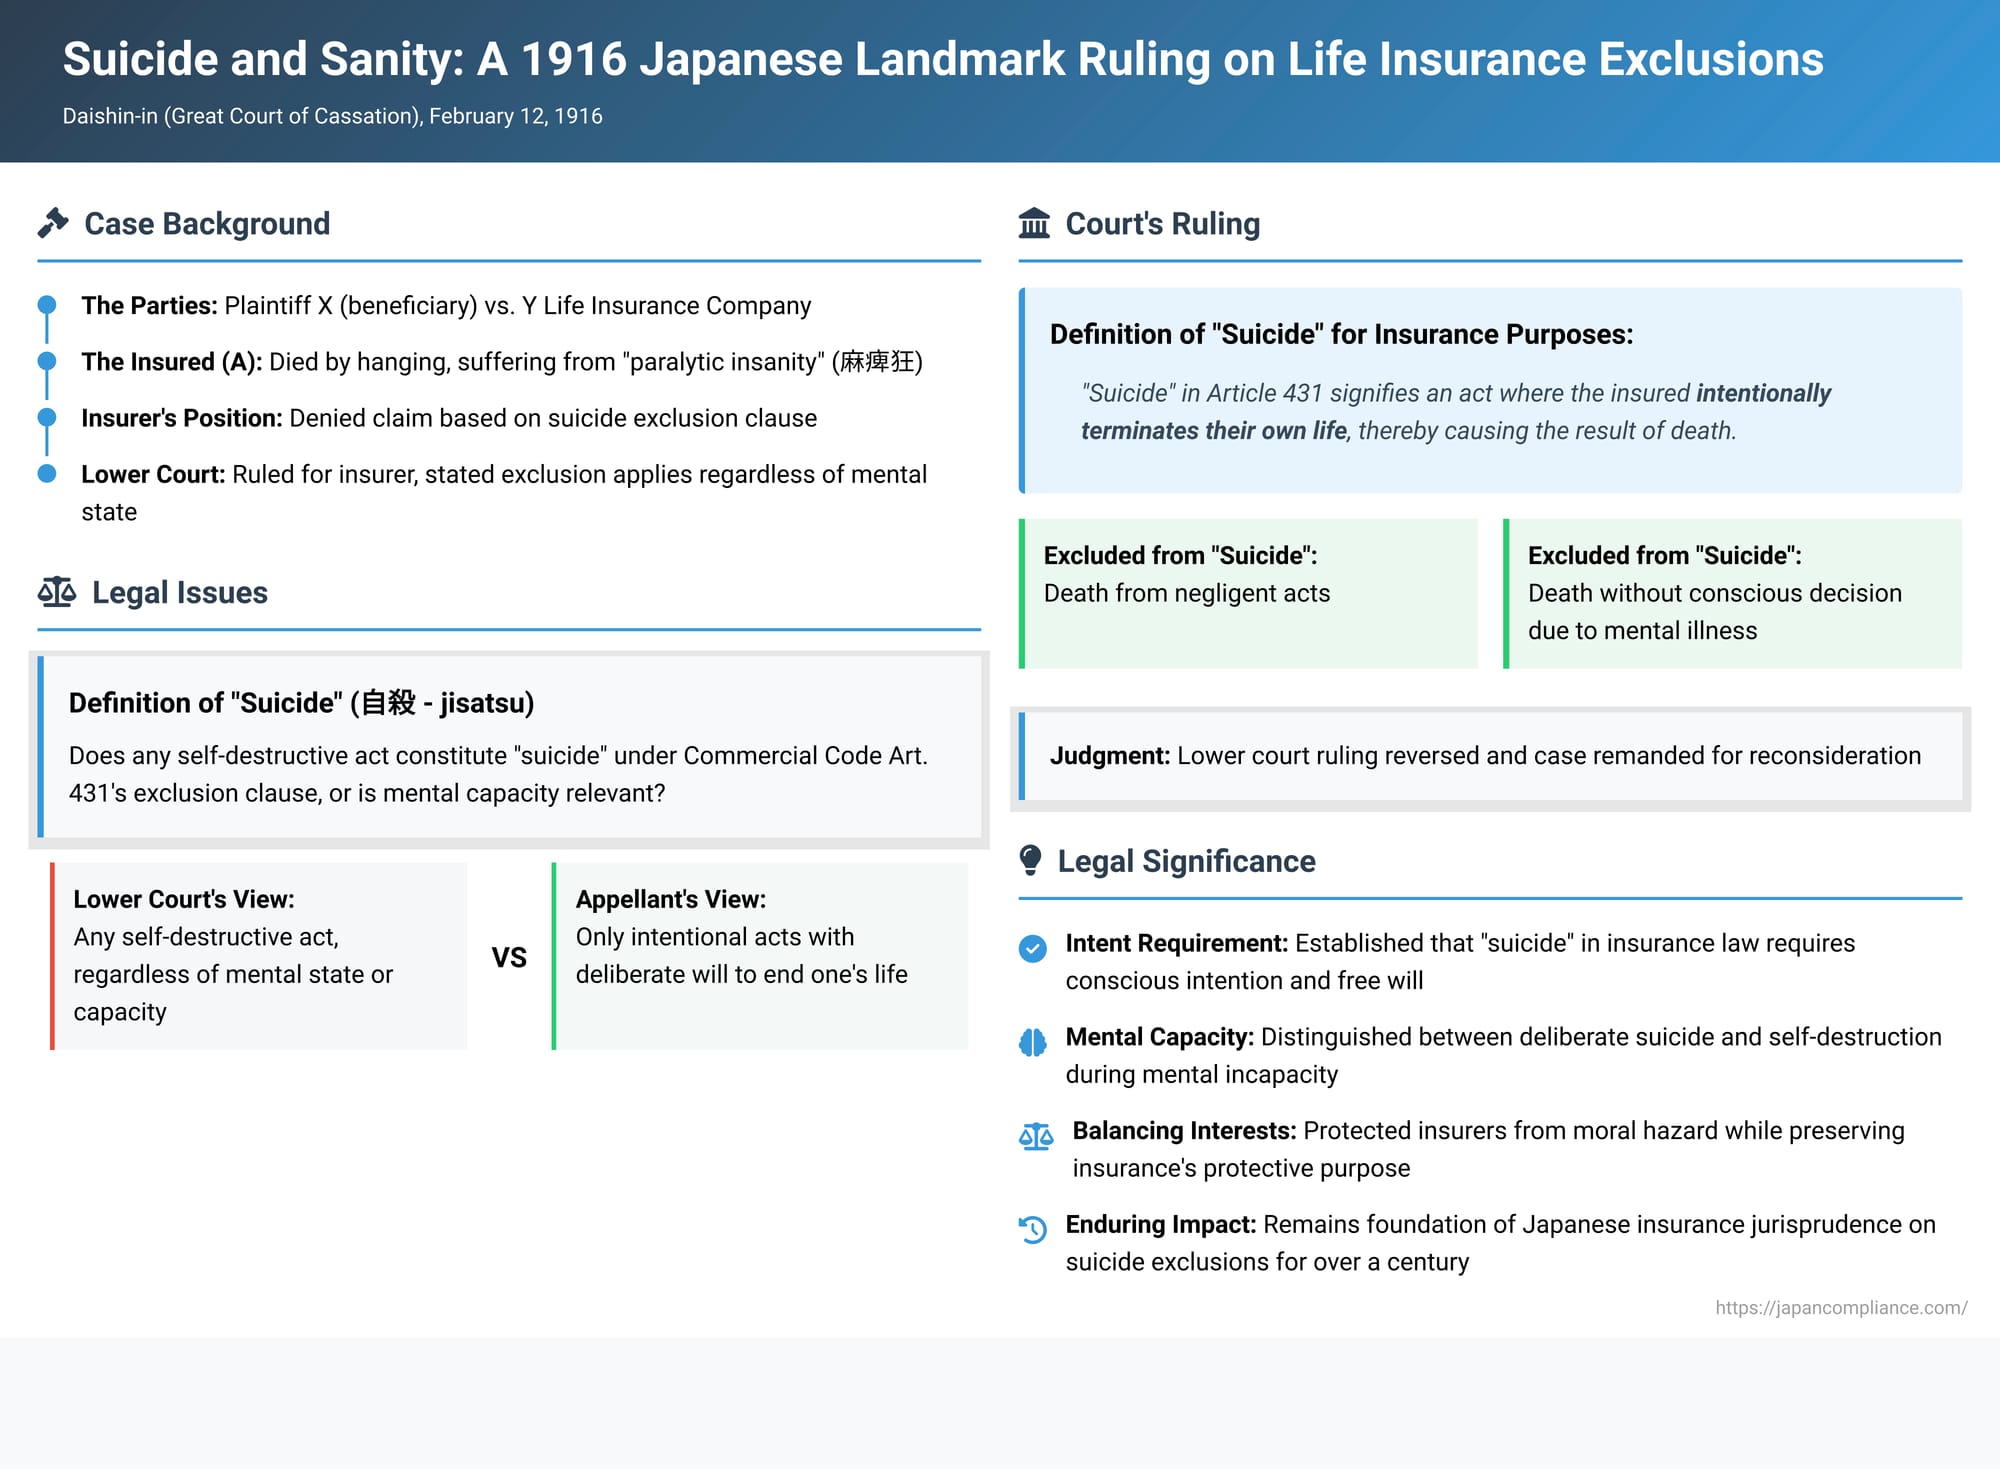The image size is (2000, 1469).
Task: Click the Lower Court ruled for insurer text
Action: 504,492
